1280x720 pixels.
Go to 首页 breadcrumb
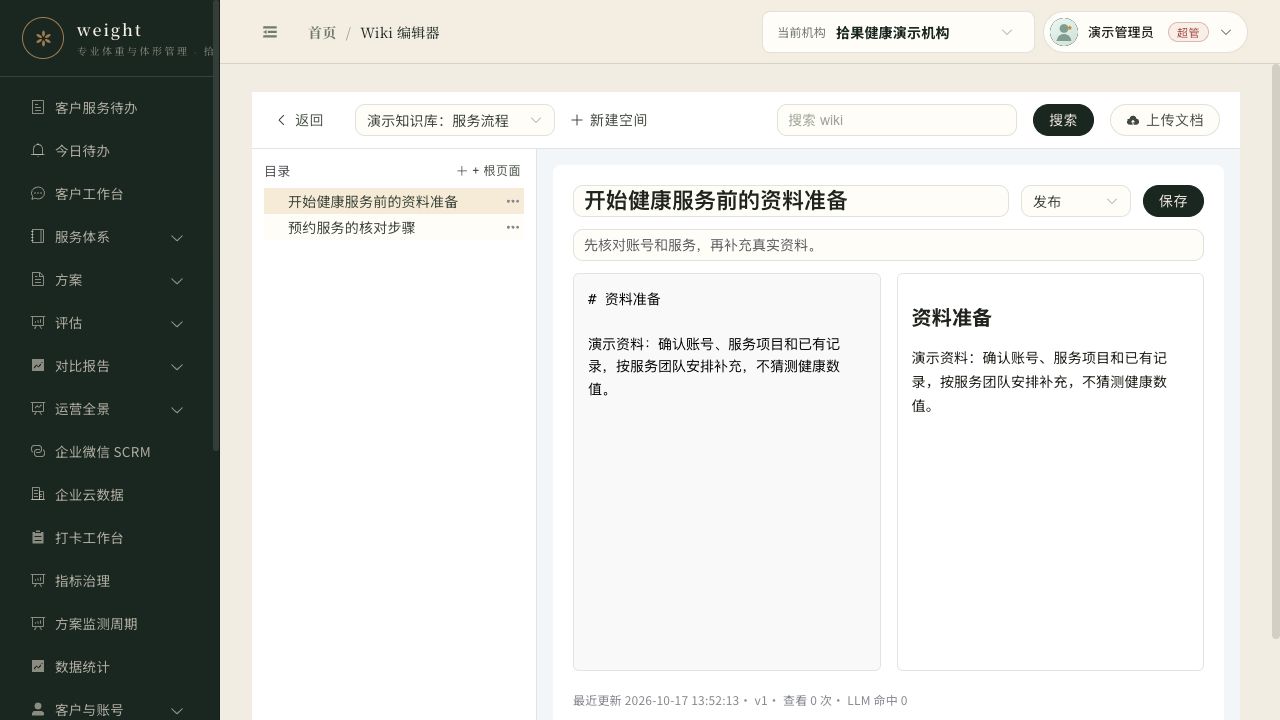322,32
